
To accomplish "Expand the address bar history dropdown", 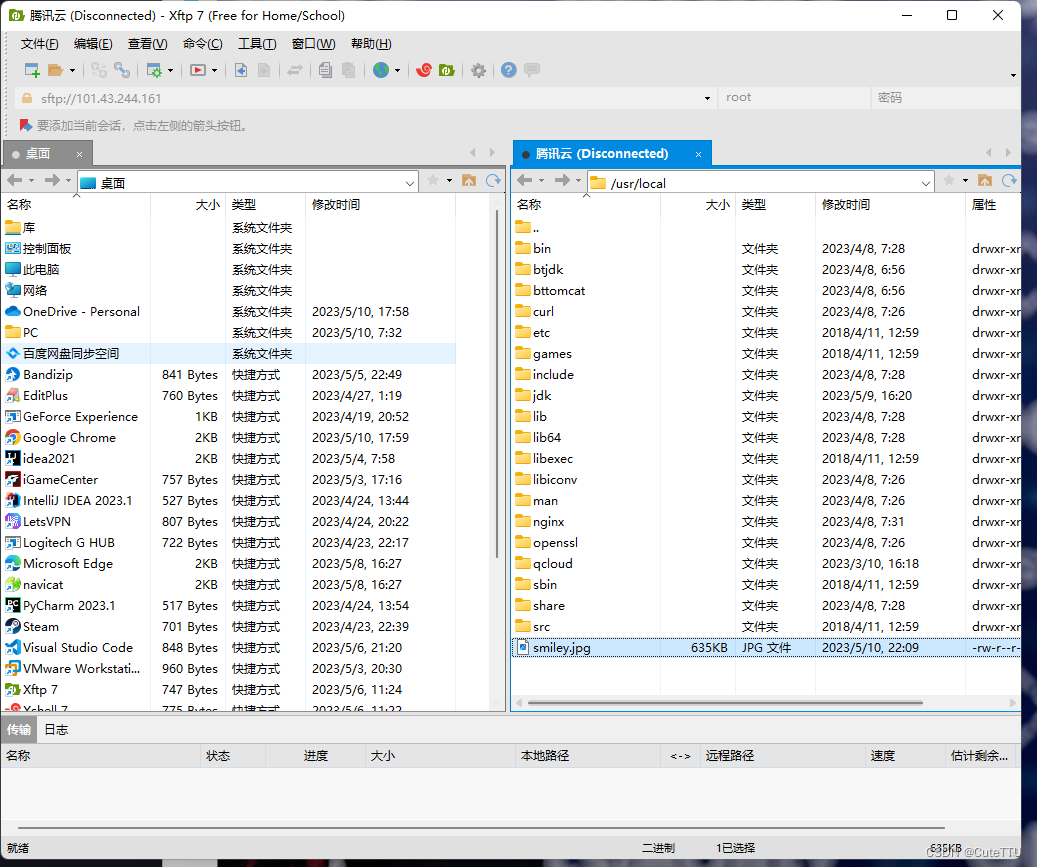I will pos(707,99).
